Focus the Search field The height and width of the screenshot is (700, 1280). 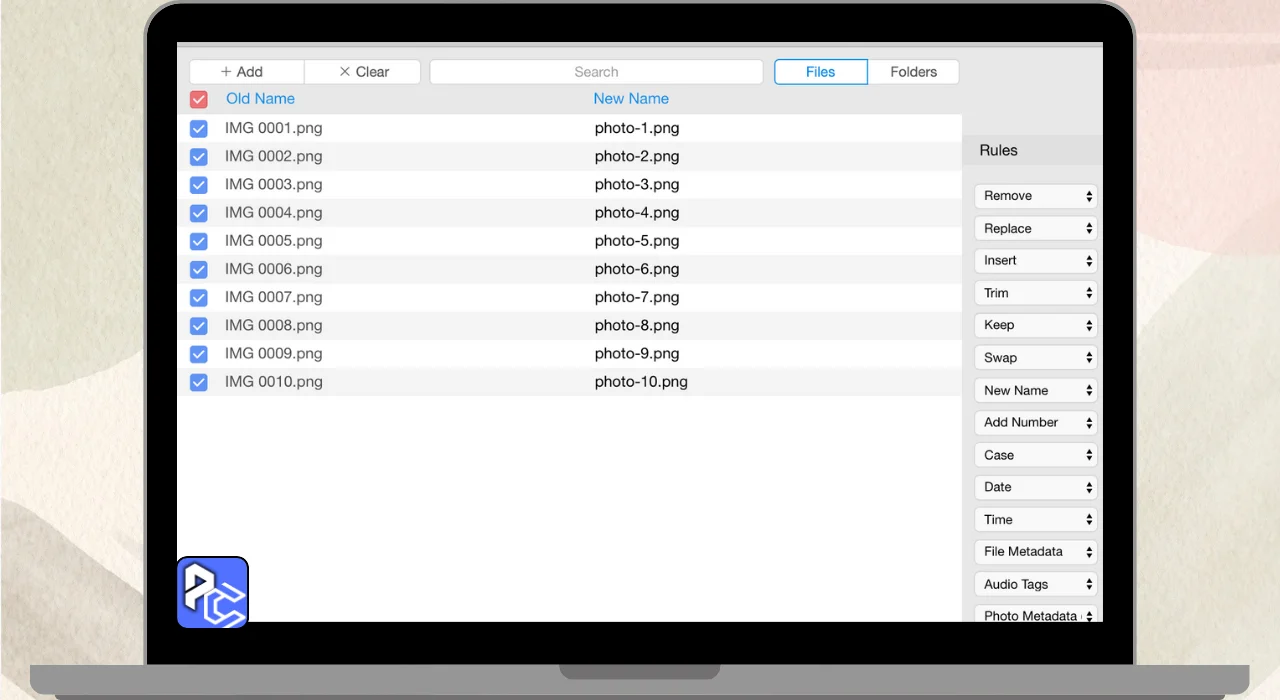click(x=596, y=72)
